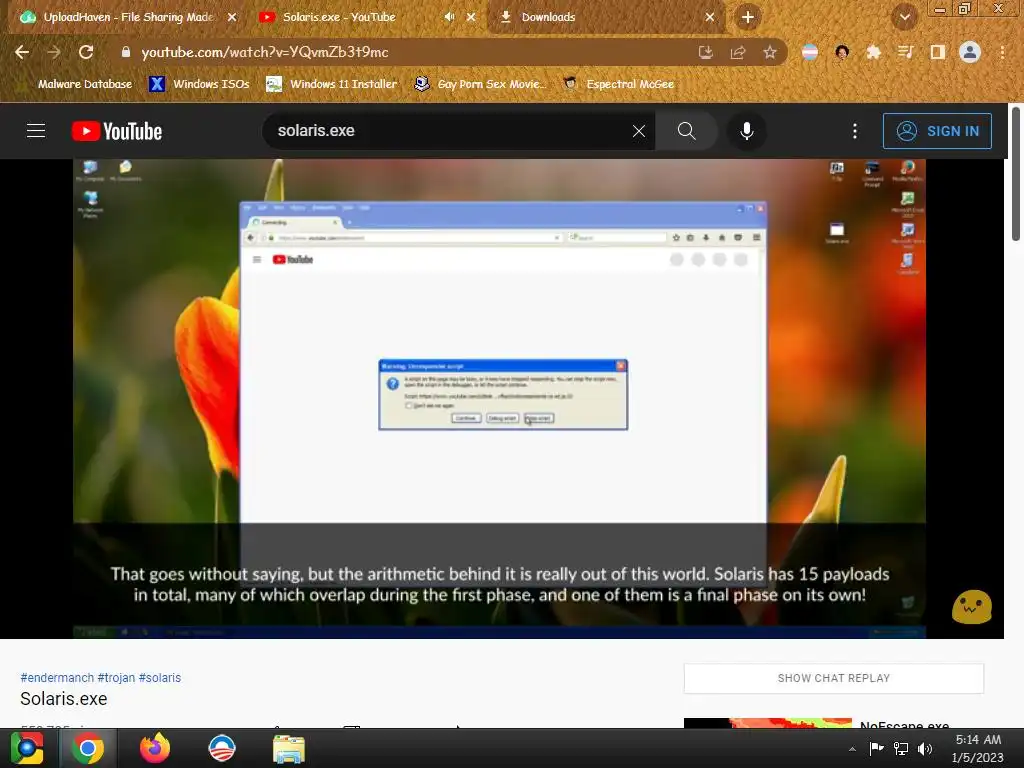Click the install app icon in address bar
The image size is (1024, 768).
[x=706, y=52]
